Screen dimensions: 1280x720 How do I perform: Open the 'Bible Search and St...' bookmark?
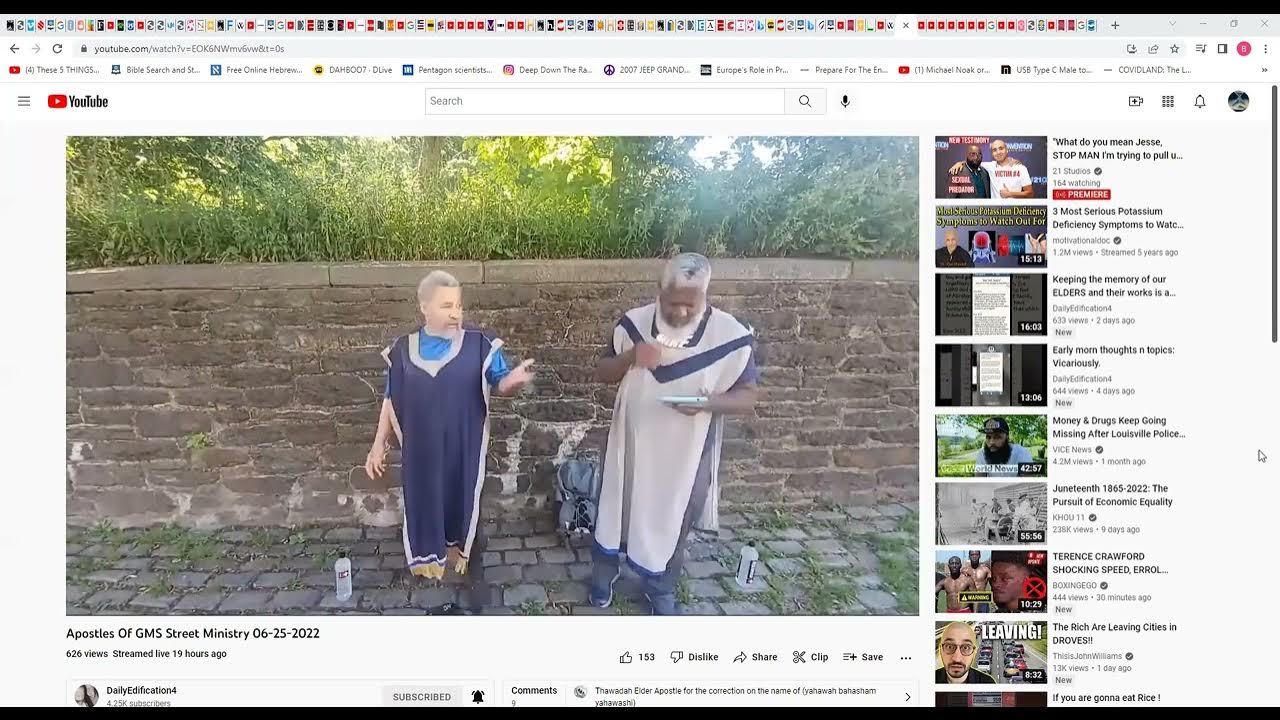tap(155, 70)
